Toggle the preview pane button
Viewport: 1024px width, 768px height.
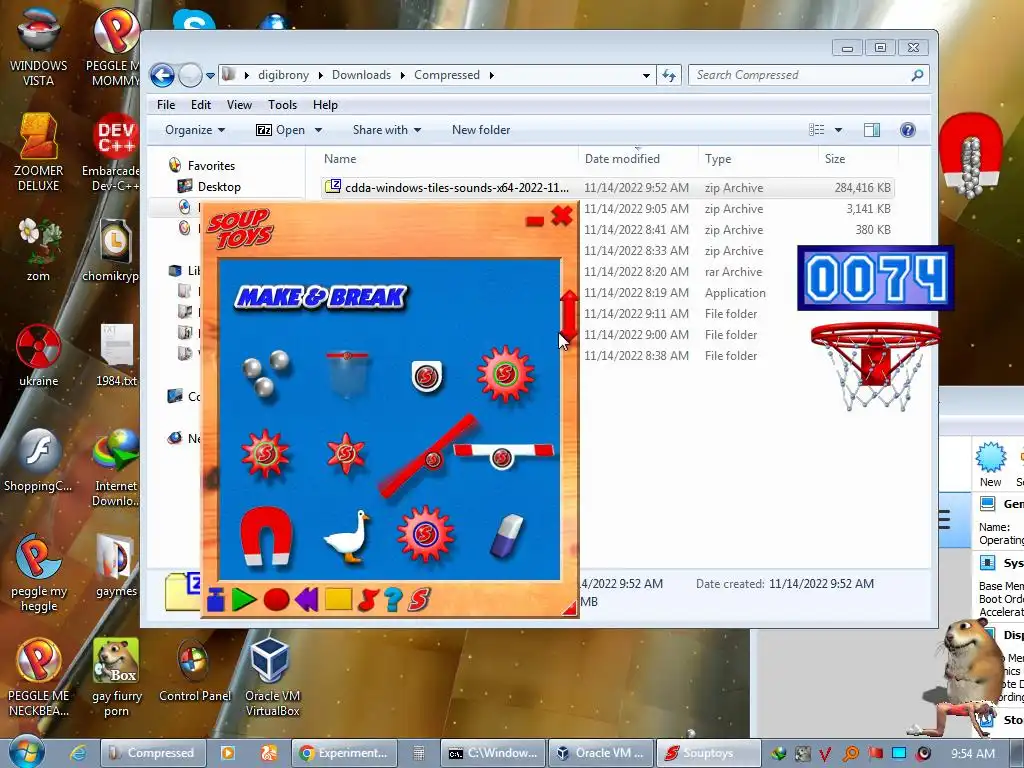point(872,130)
